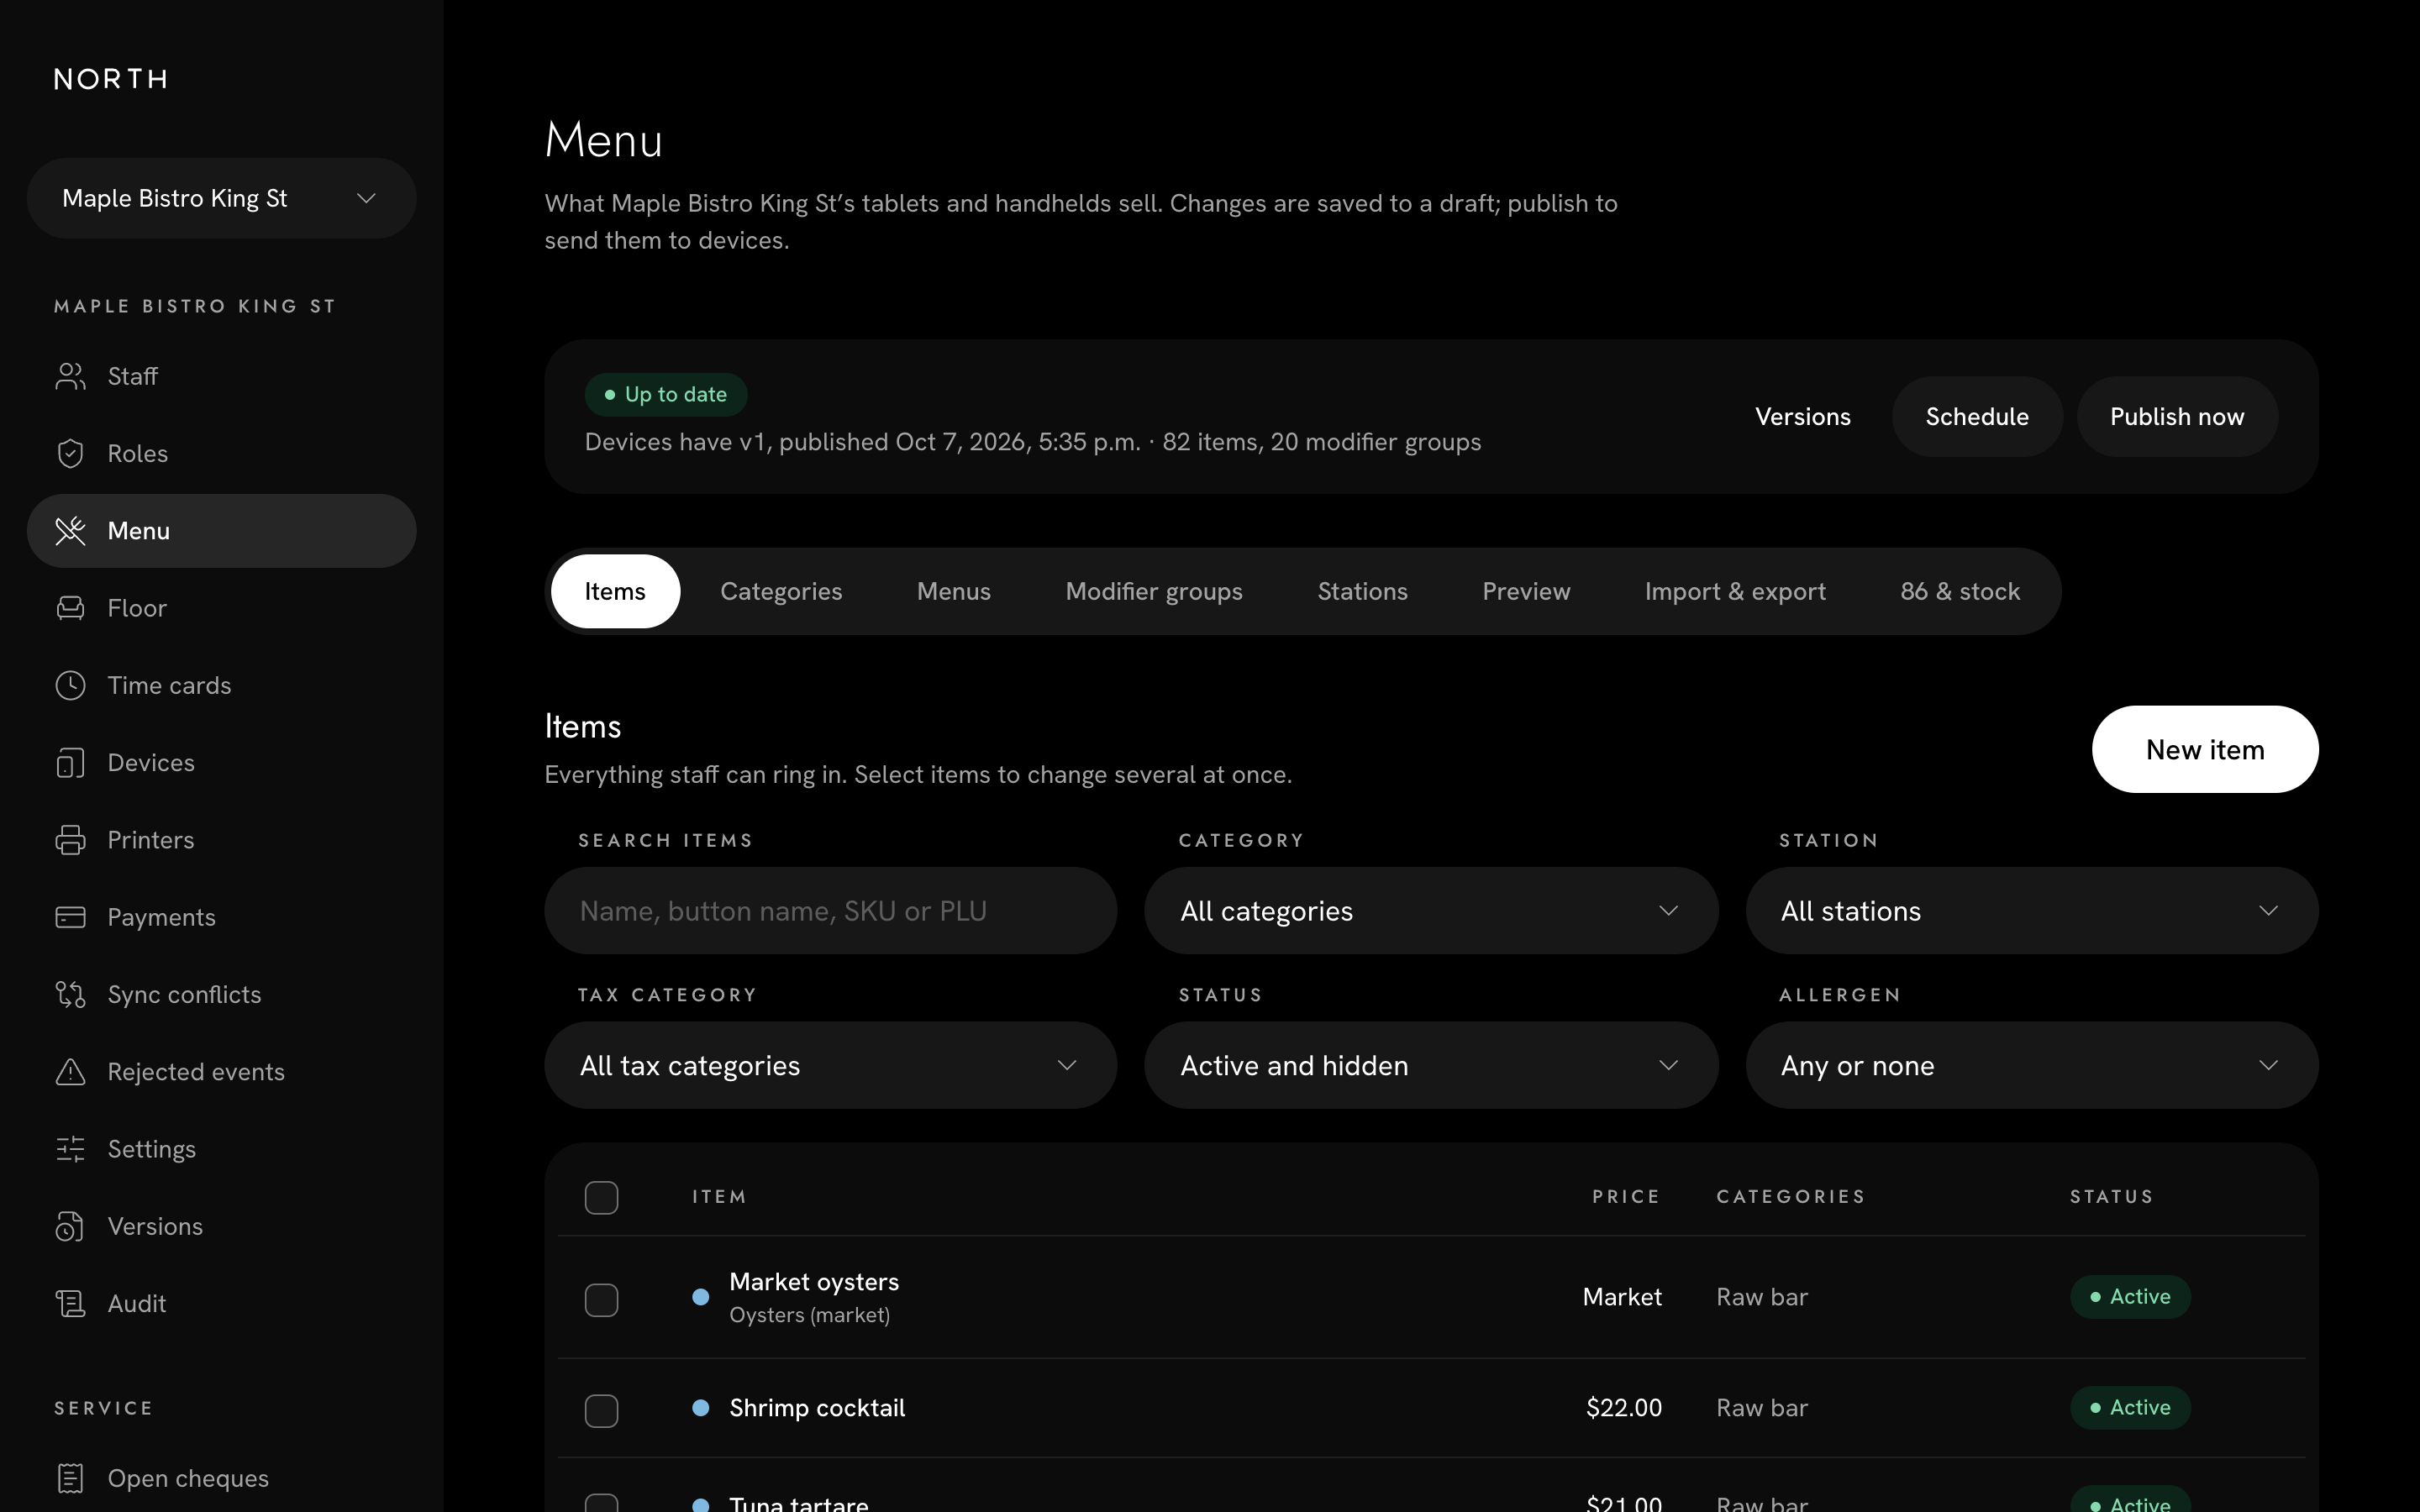Click the Active badge for Market oysters
Image resolution: width=2420 pixels, height=1512 pixels.
click(x=2130, y=1297)
